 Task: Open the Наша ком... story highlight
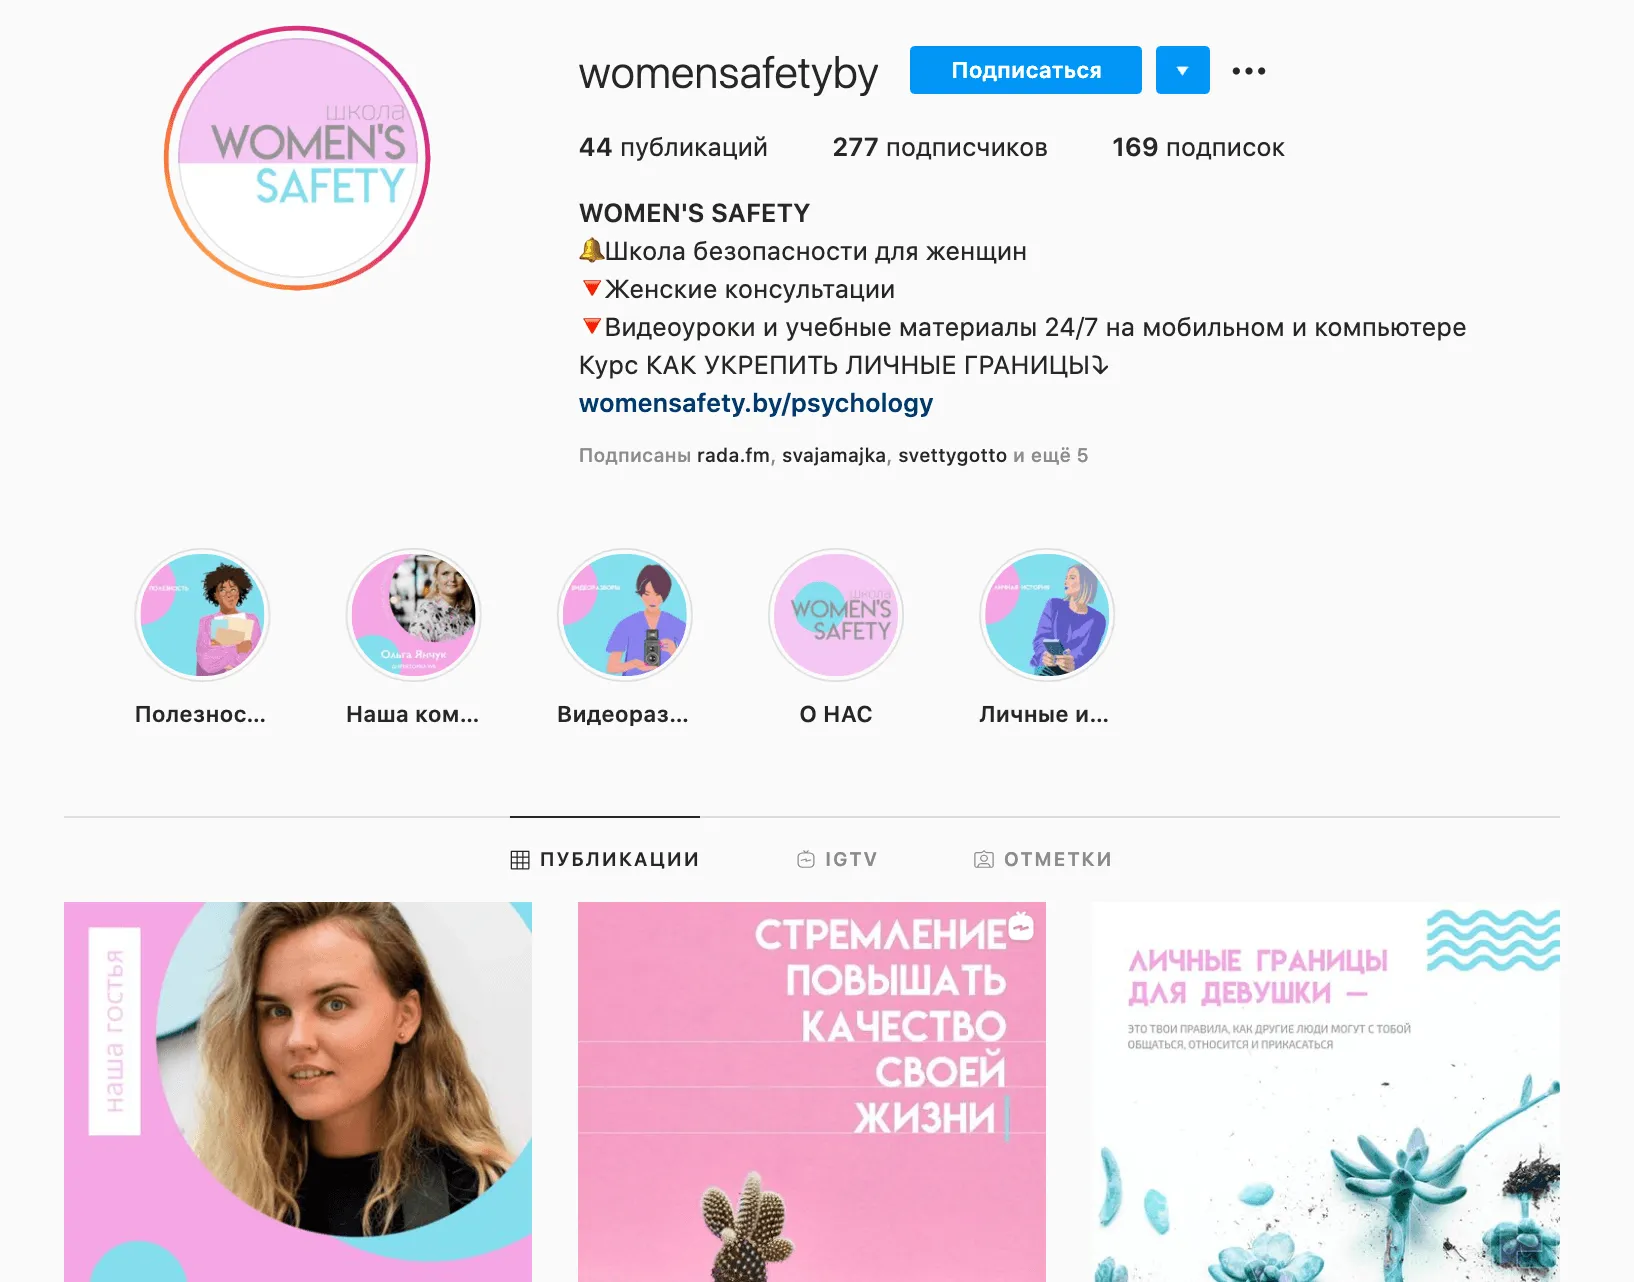coord(413,615)
